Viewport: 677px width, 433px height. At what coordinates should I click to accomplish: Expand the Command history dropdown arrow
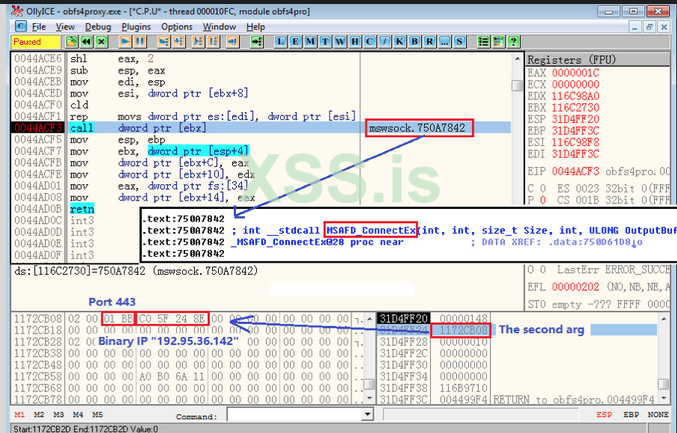click(367, 415)
